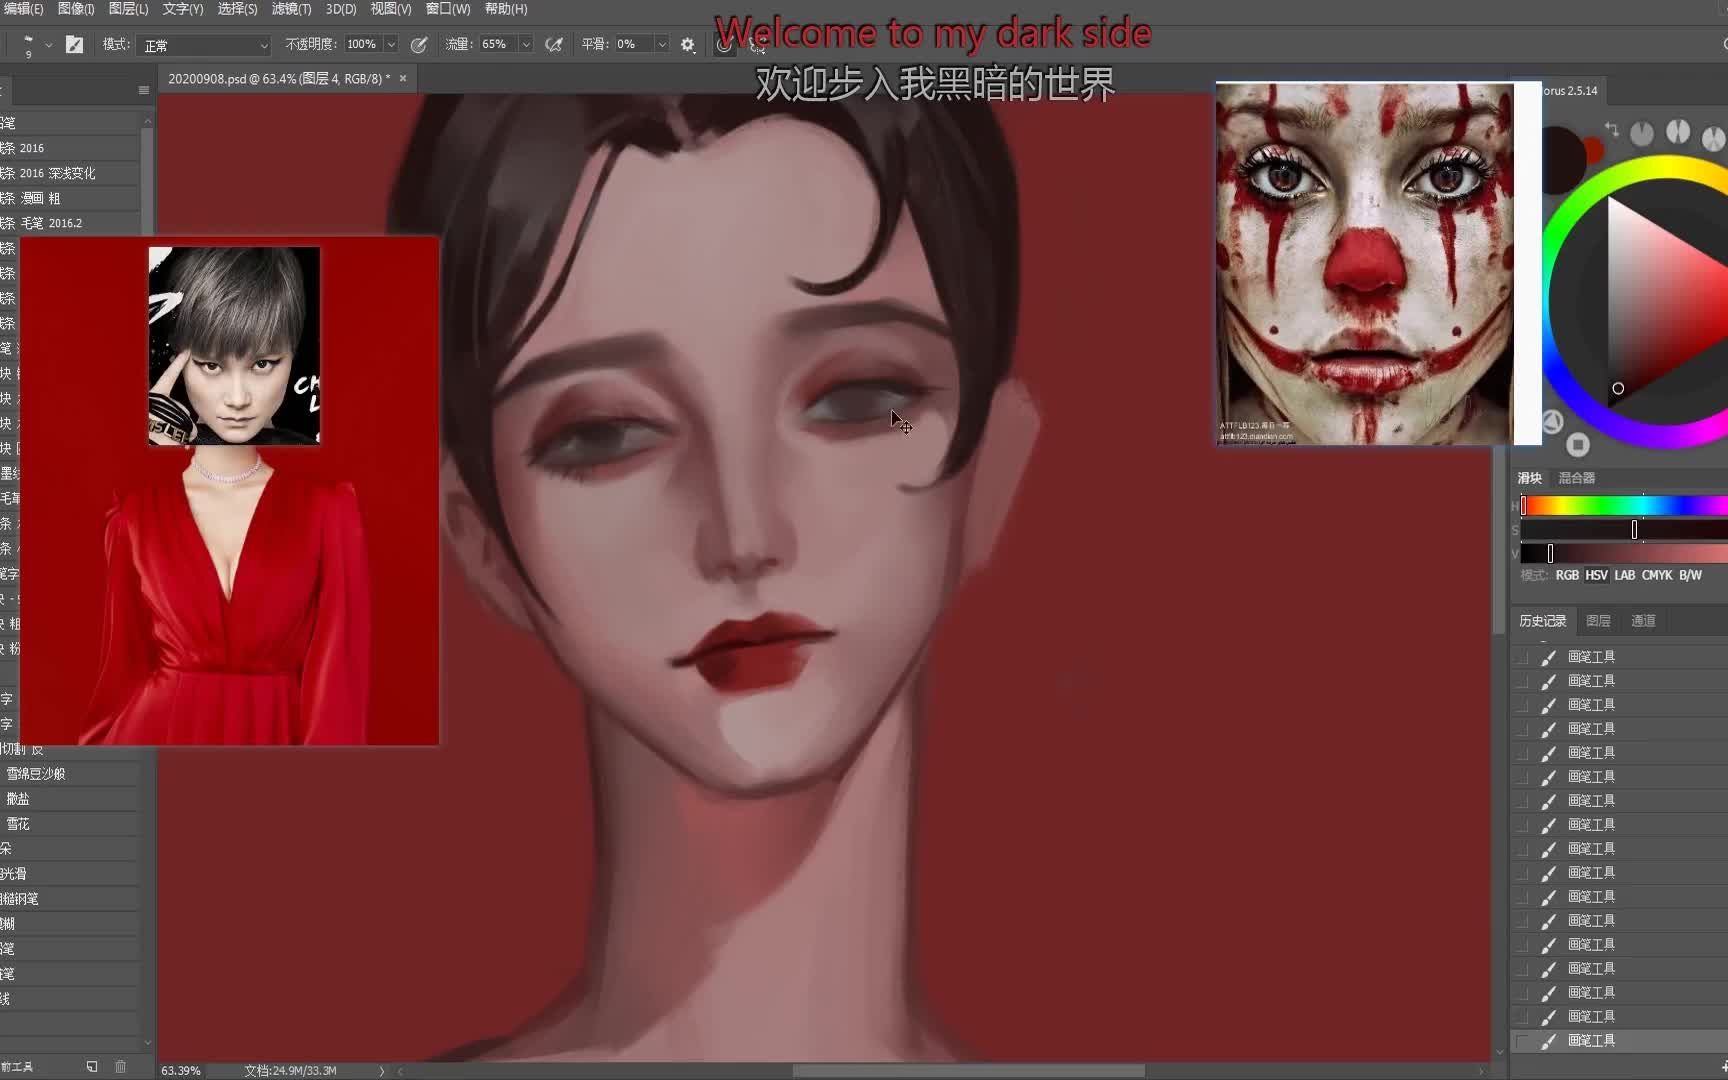Open the 视图(V) menu

tap(391, 9)
